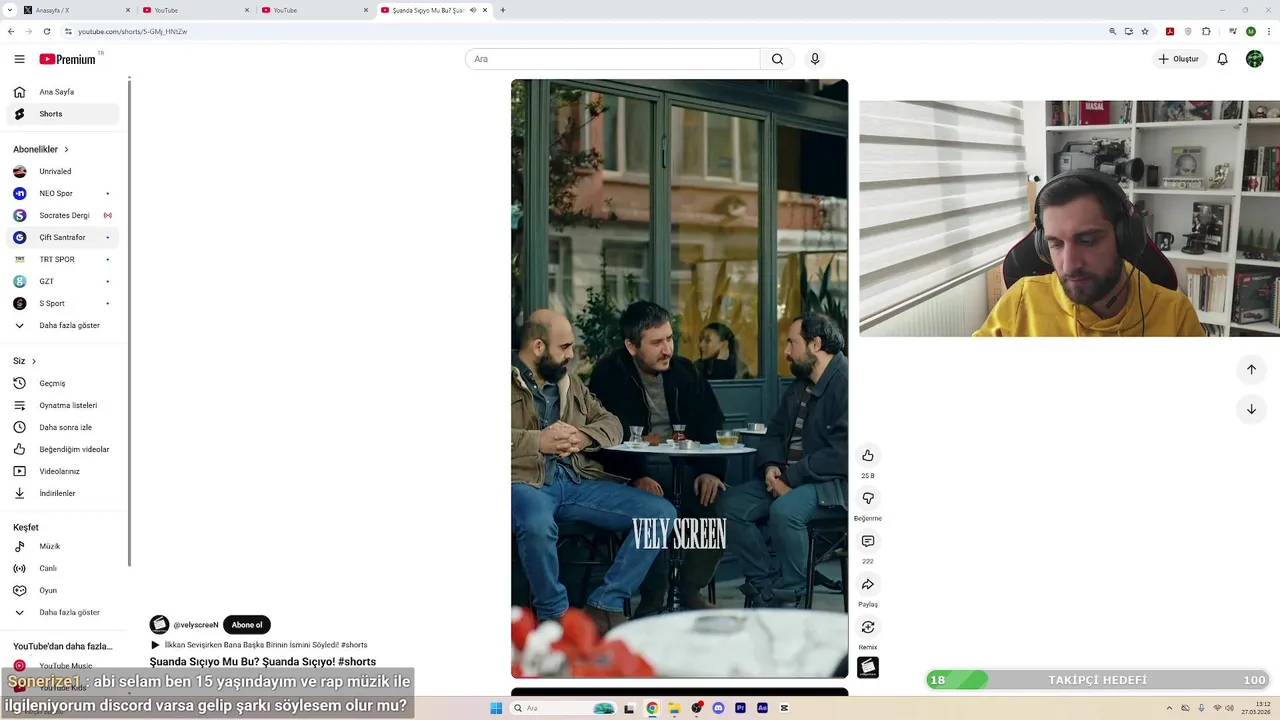
Task: Open NEO Spor channel
Action: point(64,193)
